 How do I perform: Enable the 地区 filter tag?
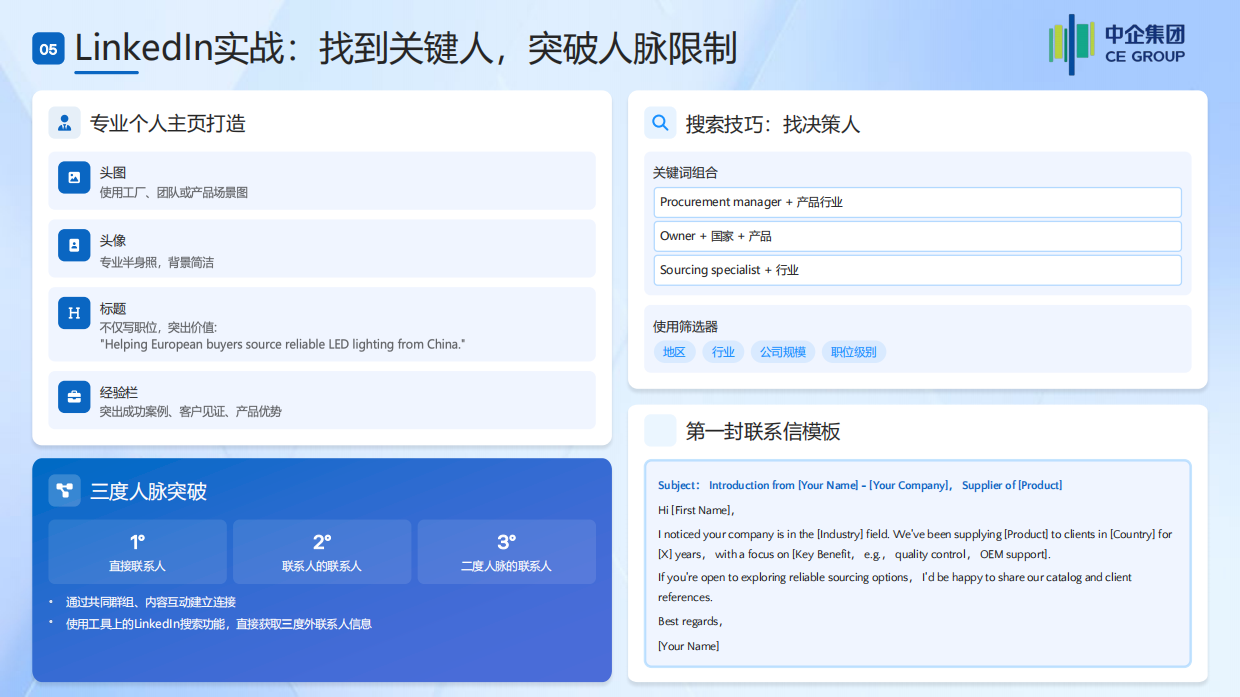674,351
